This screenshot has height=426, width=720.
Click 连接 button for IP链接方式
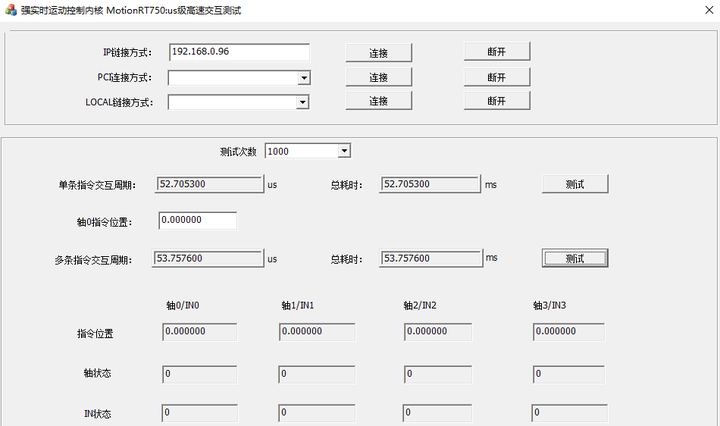[378, 53]
